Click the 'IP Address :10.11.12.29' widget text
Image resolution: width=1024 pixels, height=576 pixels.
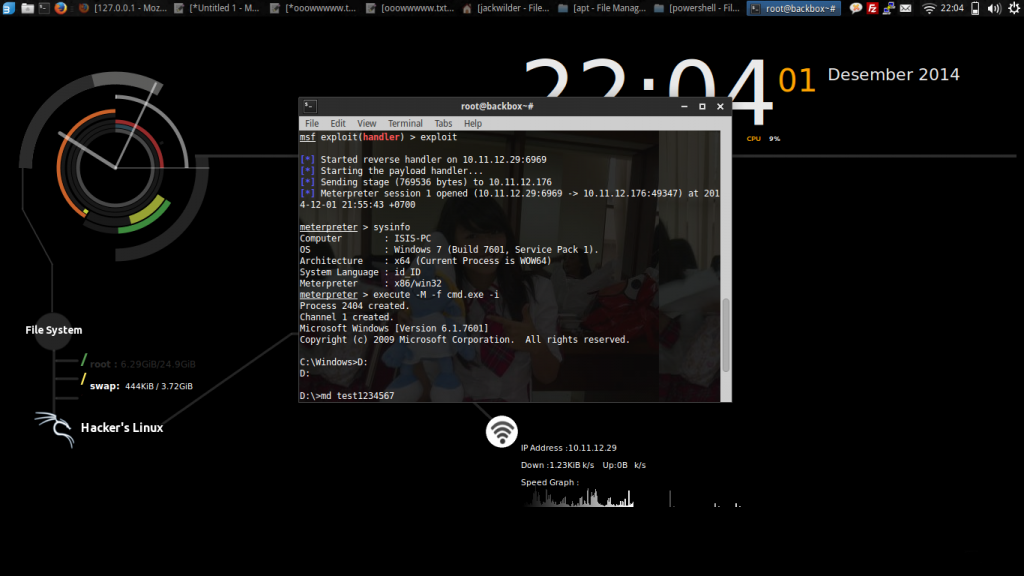click(x=569, y=448)
